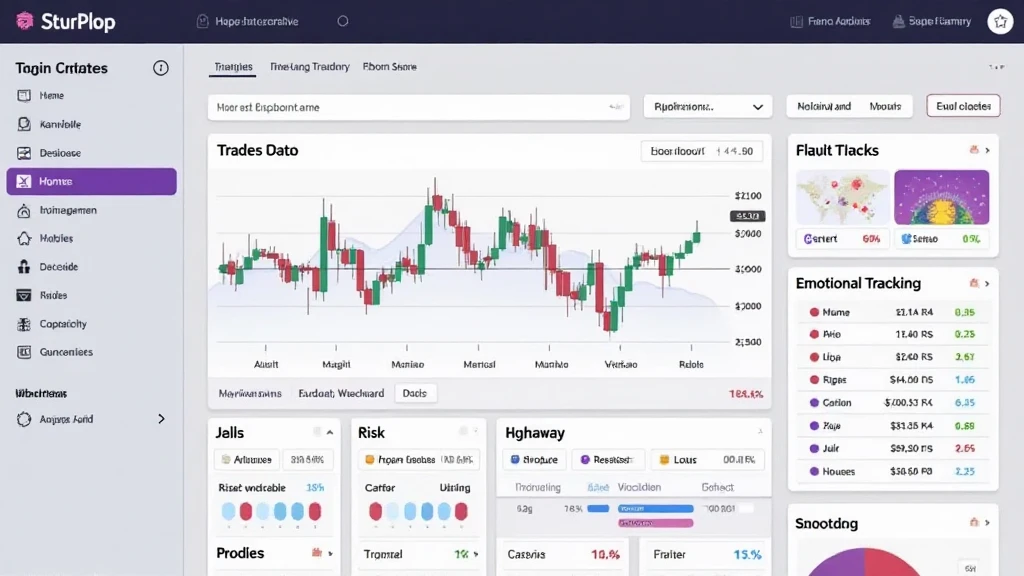The image size is (1024, 576).
Task: Click the Boerllooult button in Trades Dato
Action: (x=701, y=151)
